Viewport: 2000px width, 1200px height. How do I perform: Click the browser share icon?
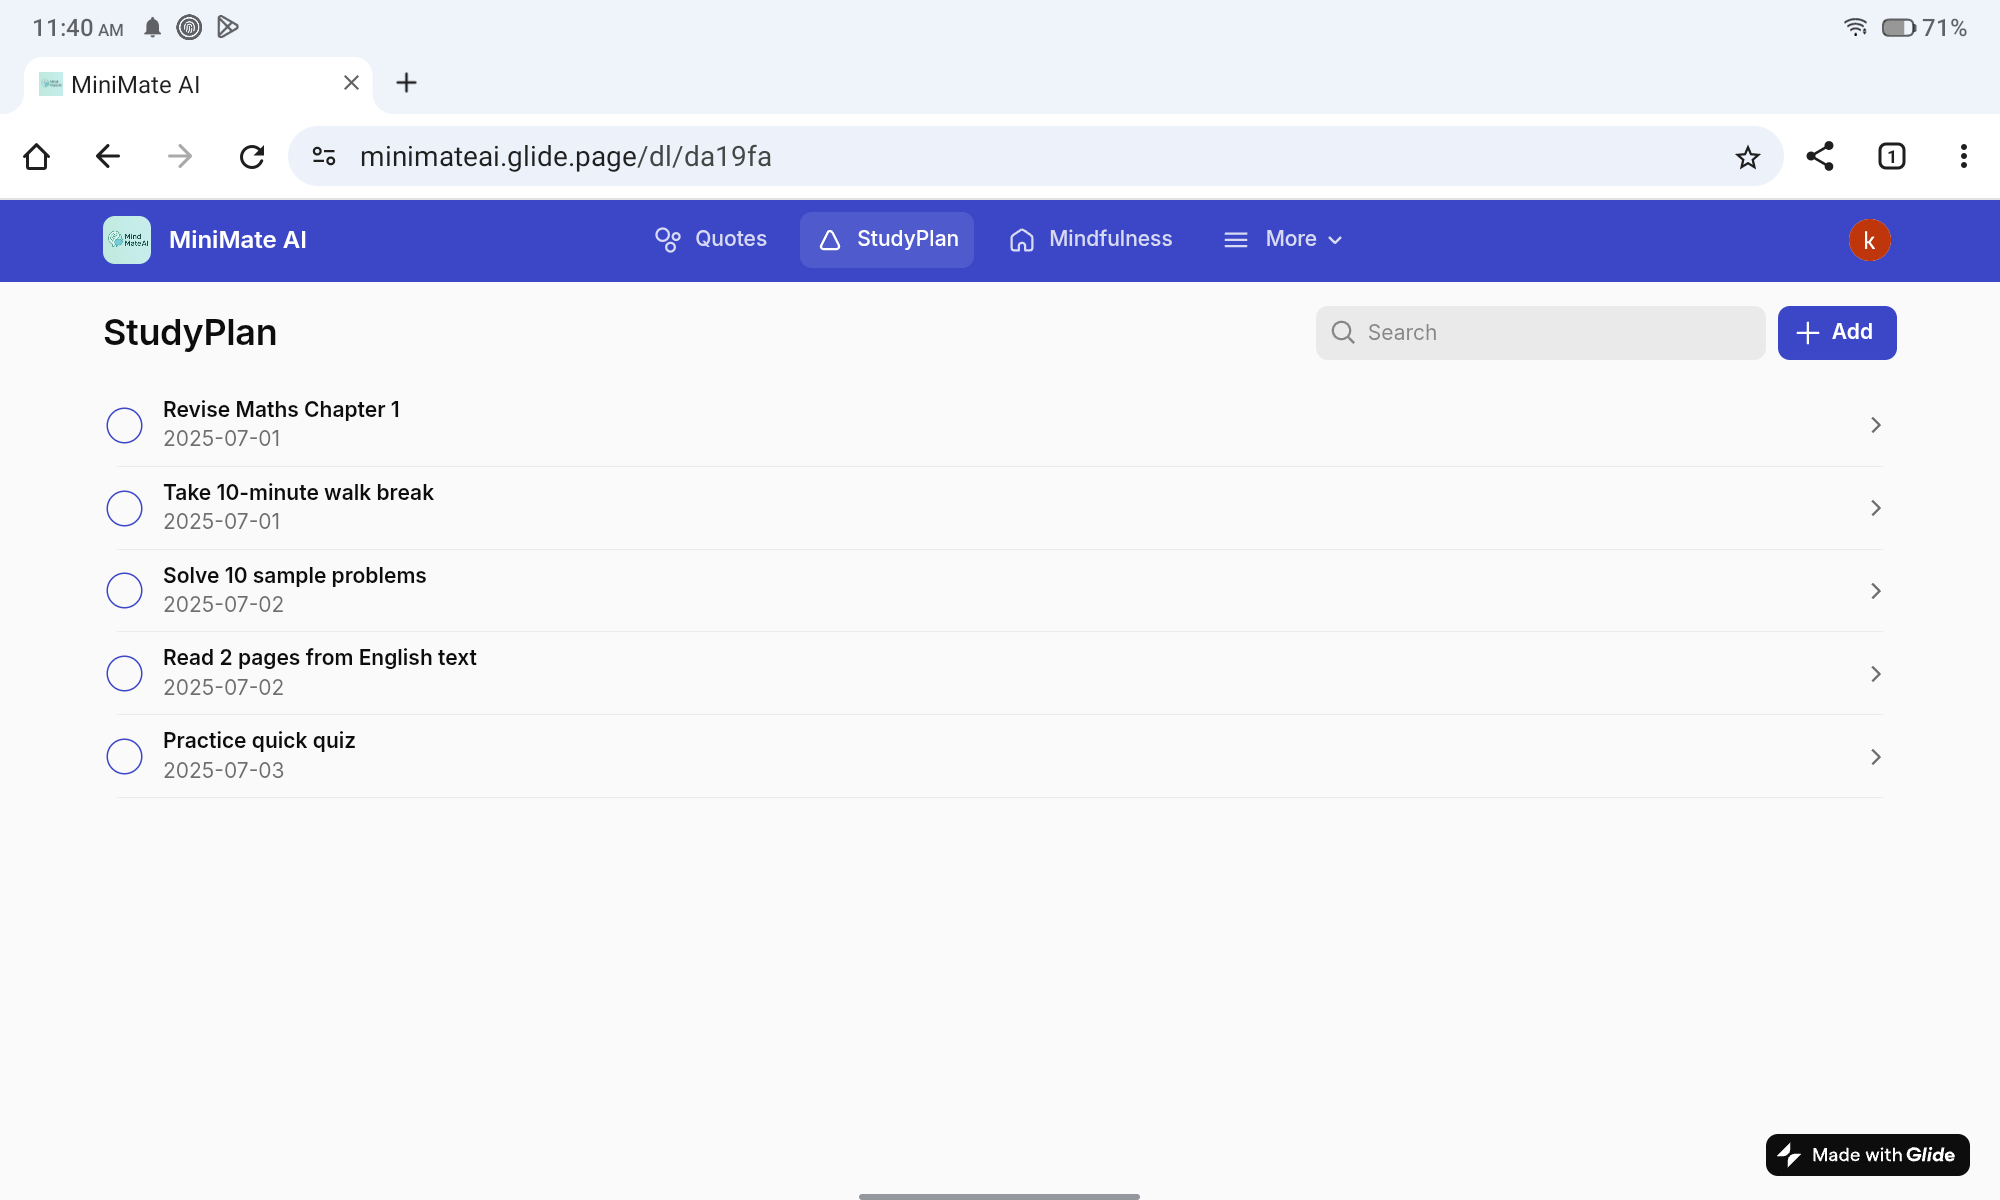pos(1819,157)
